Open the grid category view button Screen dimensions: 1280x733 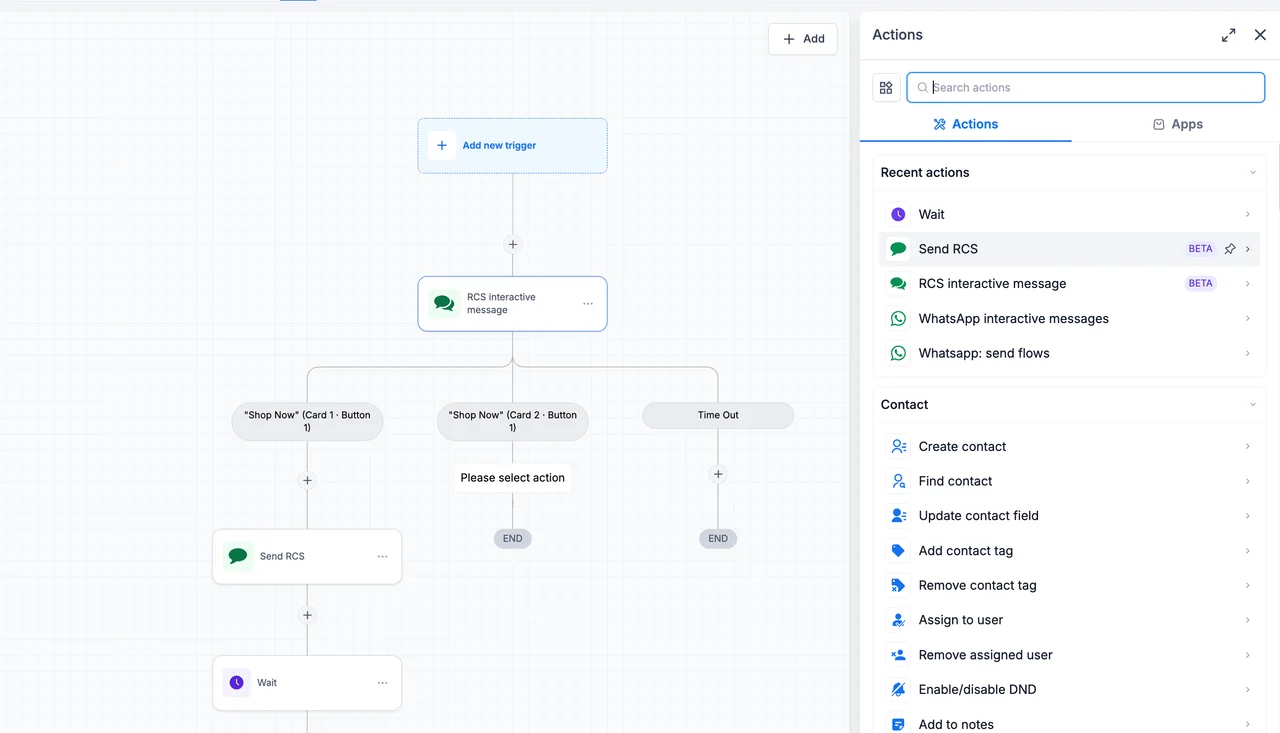point(886,88)
